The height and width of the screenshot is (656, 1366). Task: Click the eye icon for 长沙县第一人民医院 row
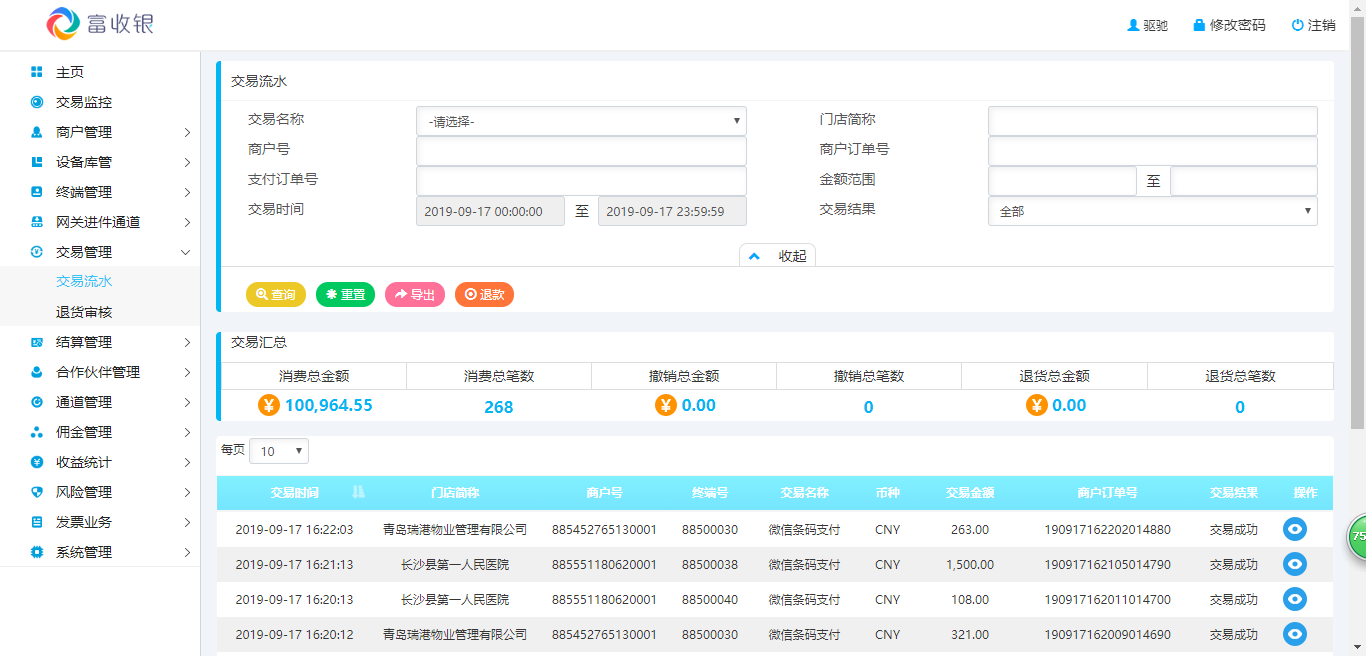click(x=1294, y=564)
